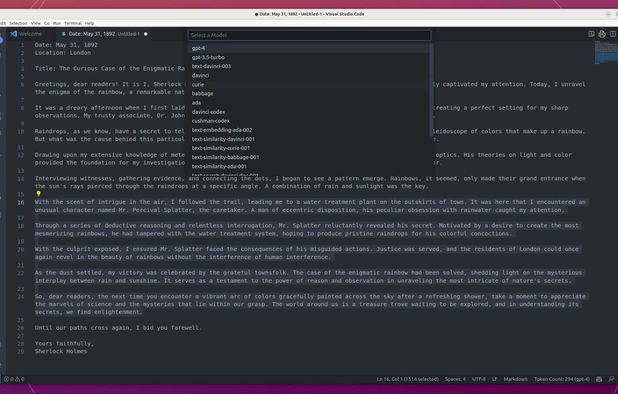Viewport: 618px width, 394px height.
Task: Click Spaces: 4 indentation status
Action: point(455,379)
